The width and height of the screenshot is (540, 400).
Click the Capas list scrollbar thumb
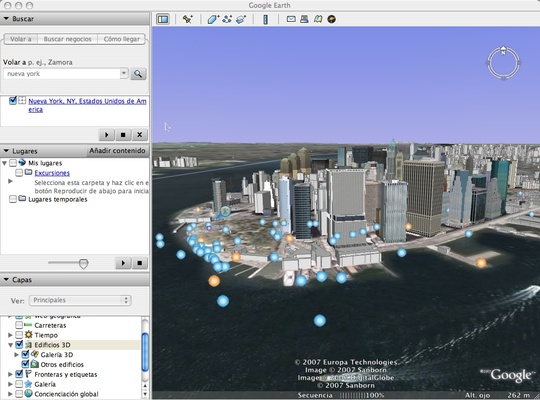click(x=145, y=351)
